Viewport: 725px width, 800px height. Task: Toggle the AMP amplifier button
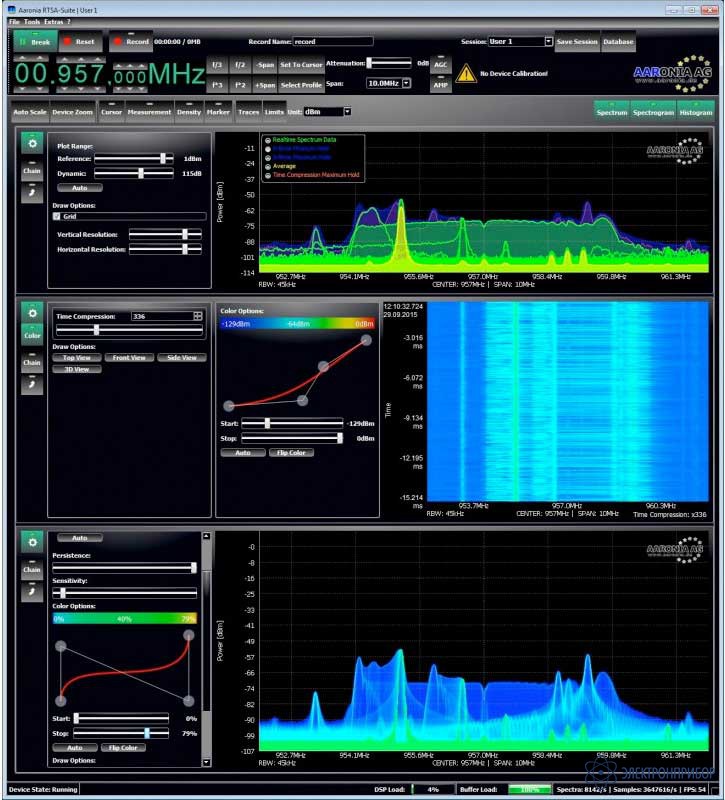441,85
